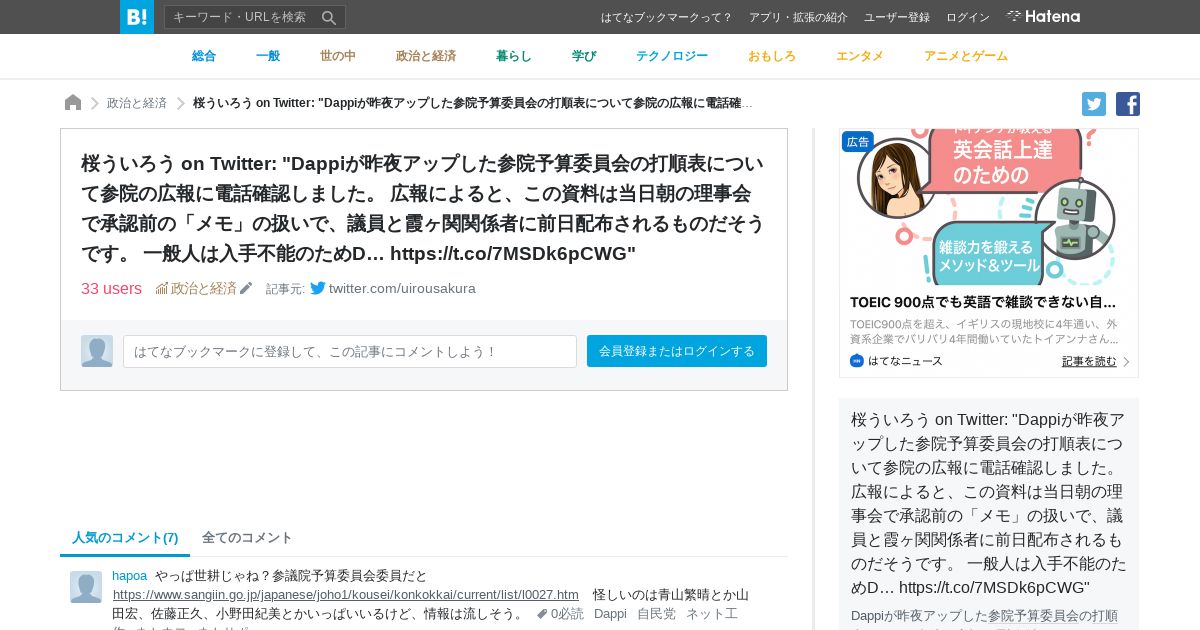Click the sidebar article excerpt starting Dappiが昨夜
The height and width of the screenshot is (630, 1200).
point(985,618)
